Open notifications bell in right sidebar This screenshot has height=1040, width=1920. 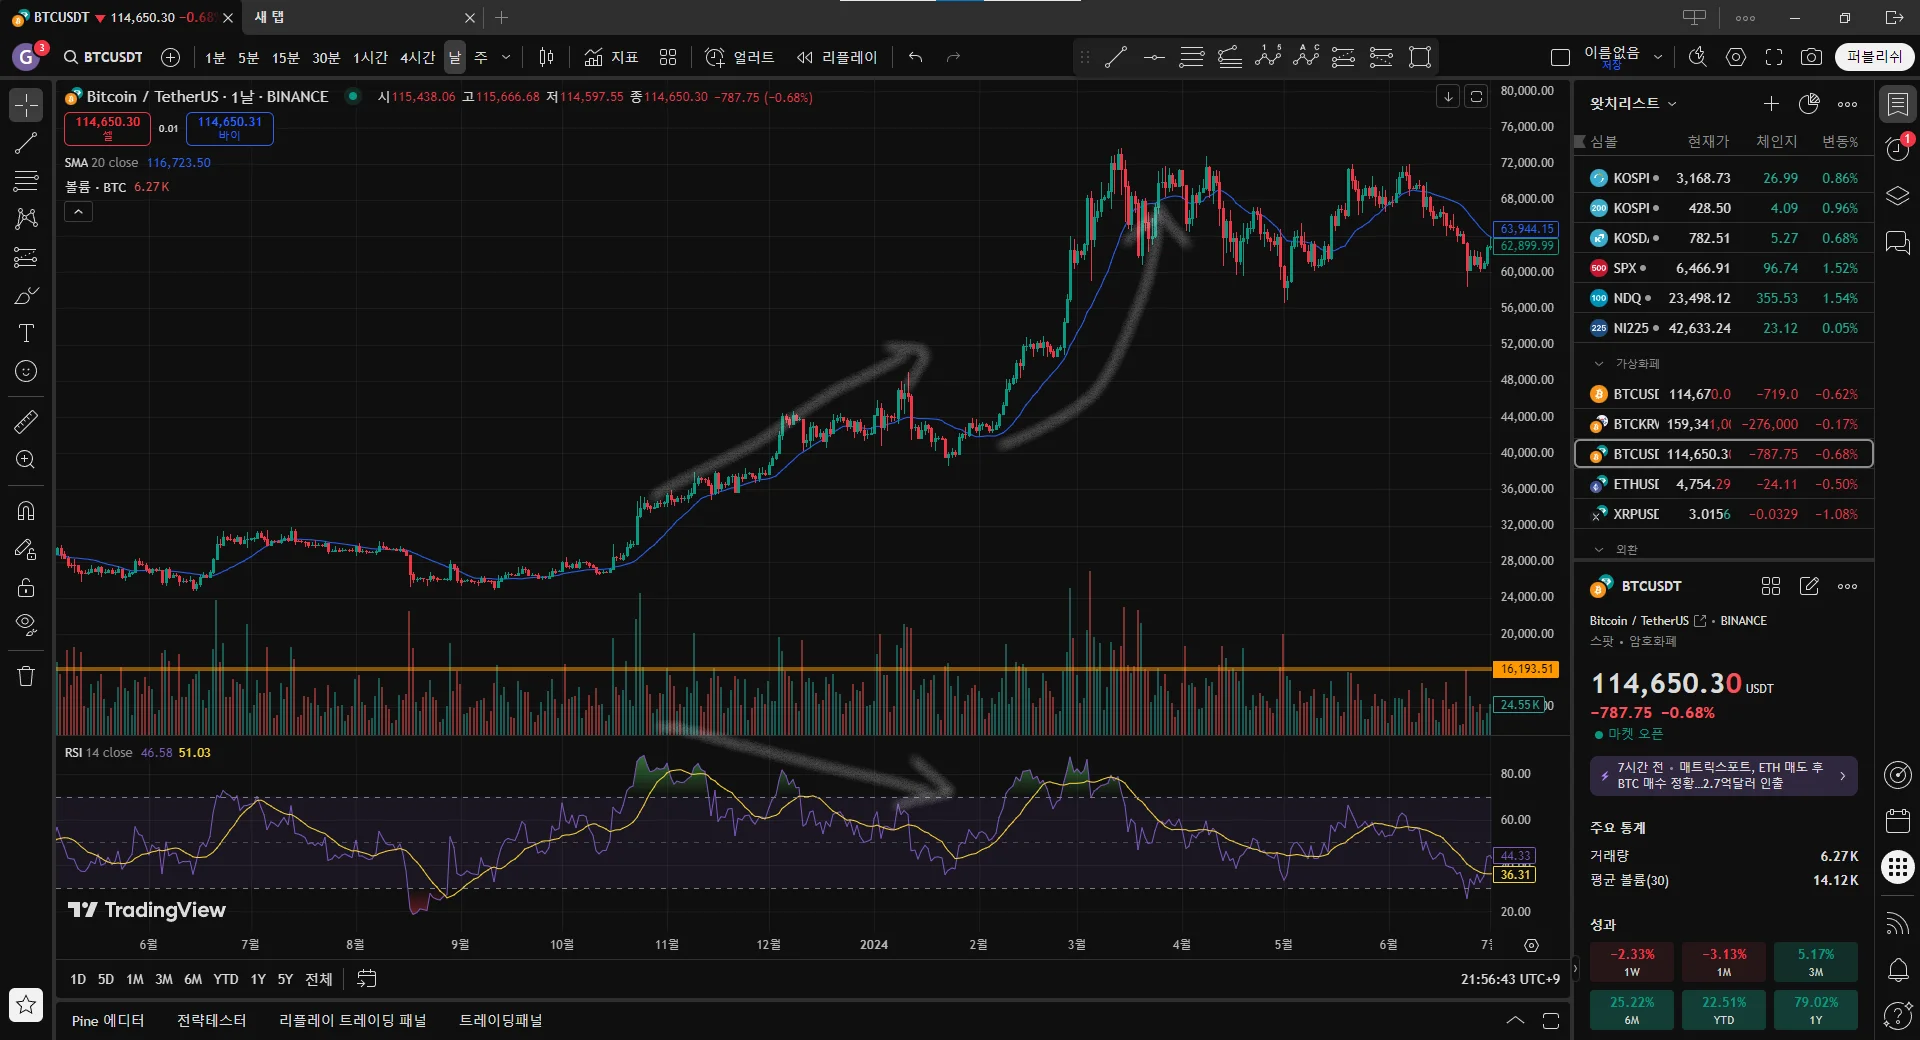[x=1897, y=970]
